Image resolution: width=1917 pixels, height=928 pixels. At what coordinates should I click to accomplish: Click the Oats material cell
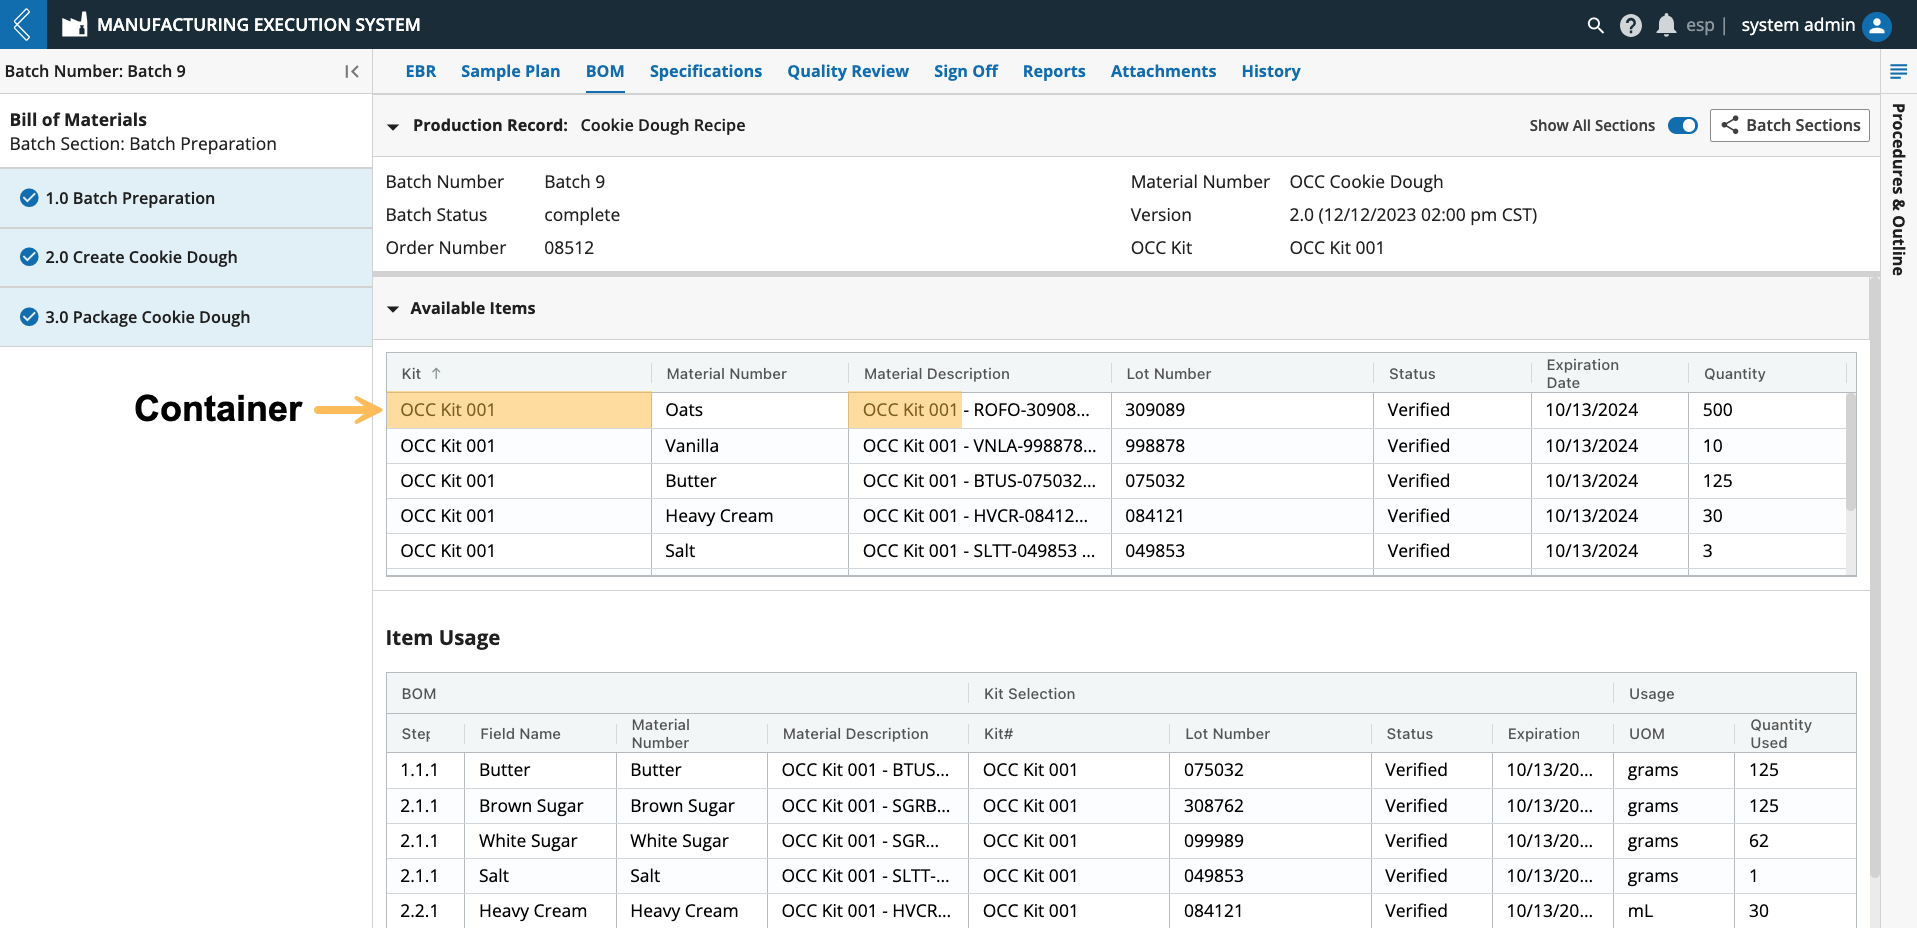tap(750, 410)
